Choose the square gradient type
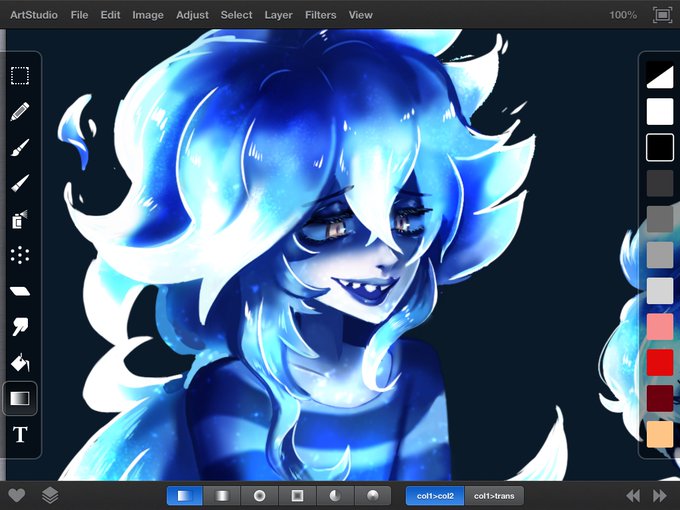Viewport: 680px width, 510px height. tap(297, 495)
